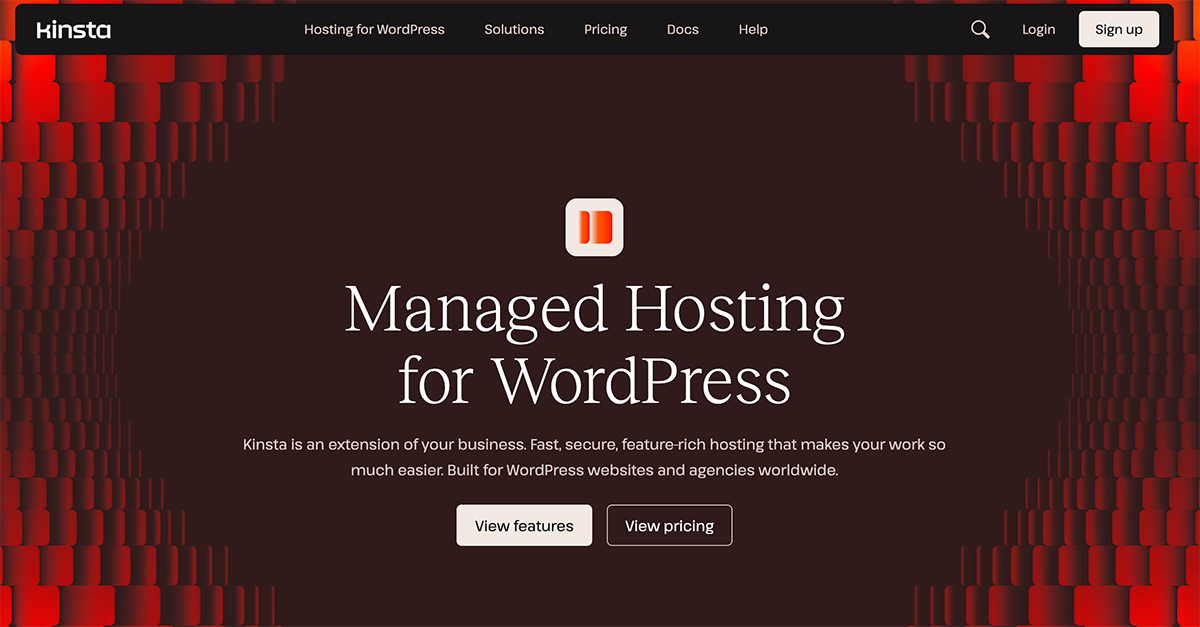Open the Hosting for WordPress menu

(374, 30)
